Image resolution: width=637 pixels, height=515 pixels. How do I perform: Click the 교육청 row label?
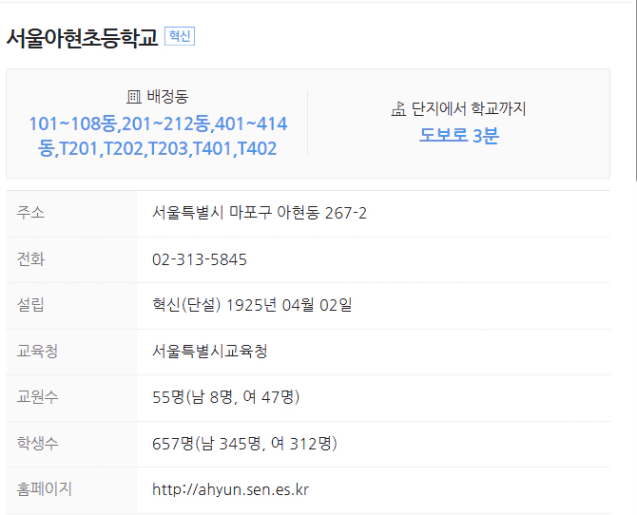pyautogui.click(x=37, y=351)
